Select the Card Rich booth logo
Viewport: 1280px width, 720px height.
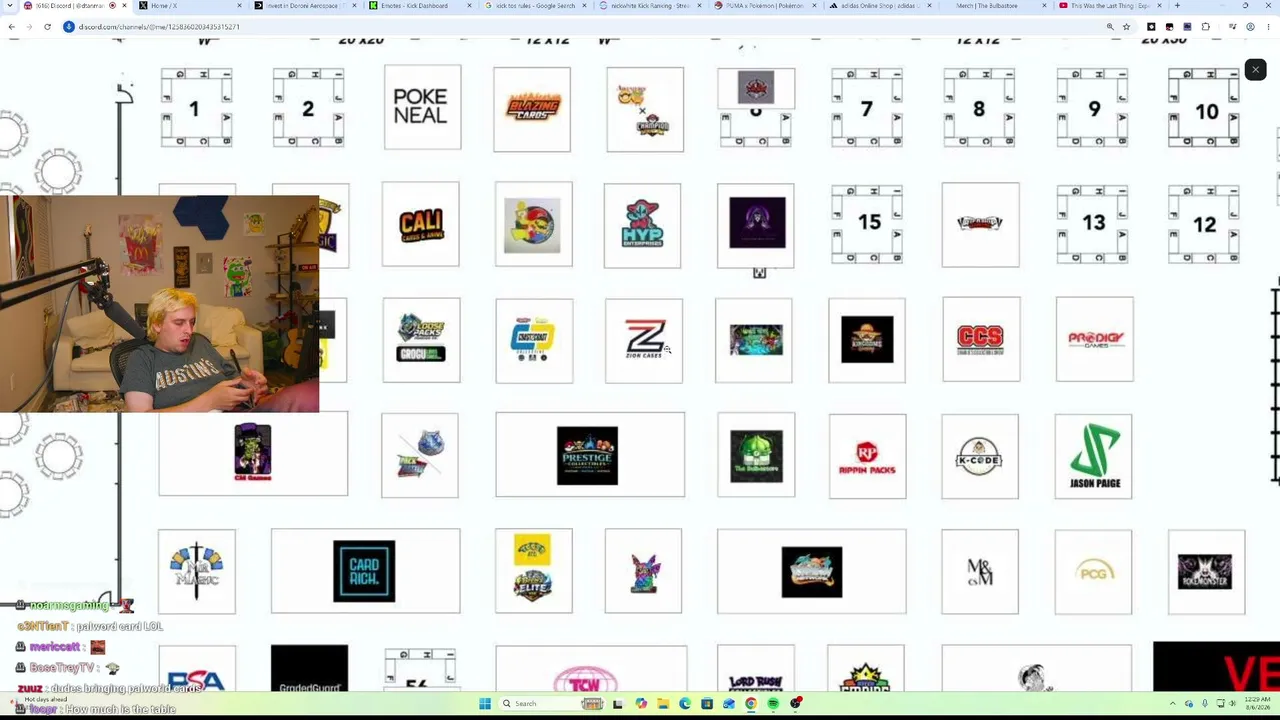pyautogui.click(x=364, y=571)
